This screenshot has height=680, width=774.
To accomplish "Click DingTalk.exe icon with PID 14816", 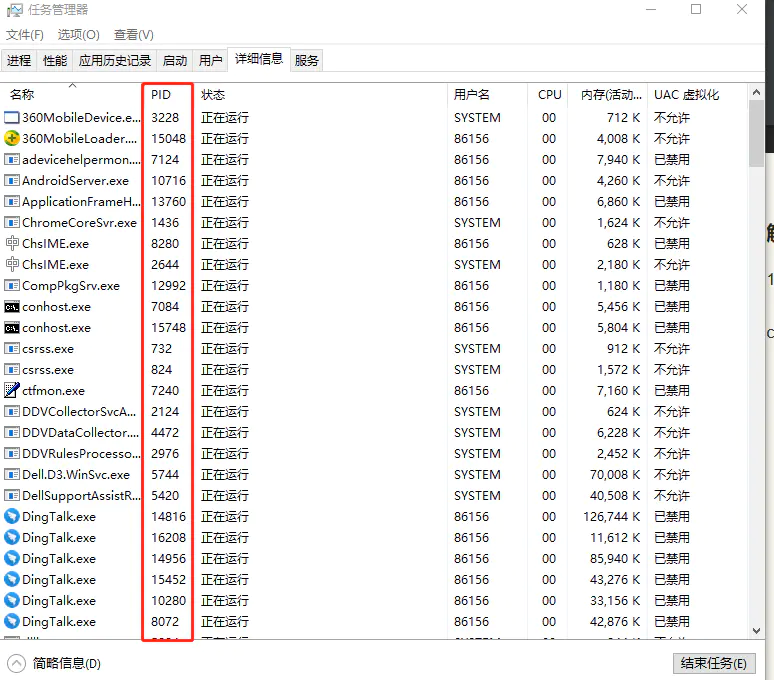I will point(12,516).
